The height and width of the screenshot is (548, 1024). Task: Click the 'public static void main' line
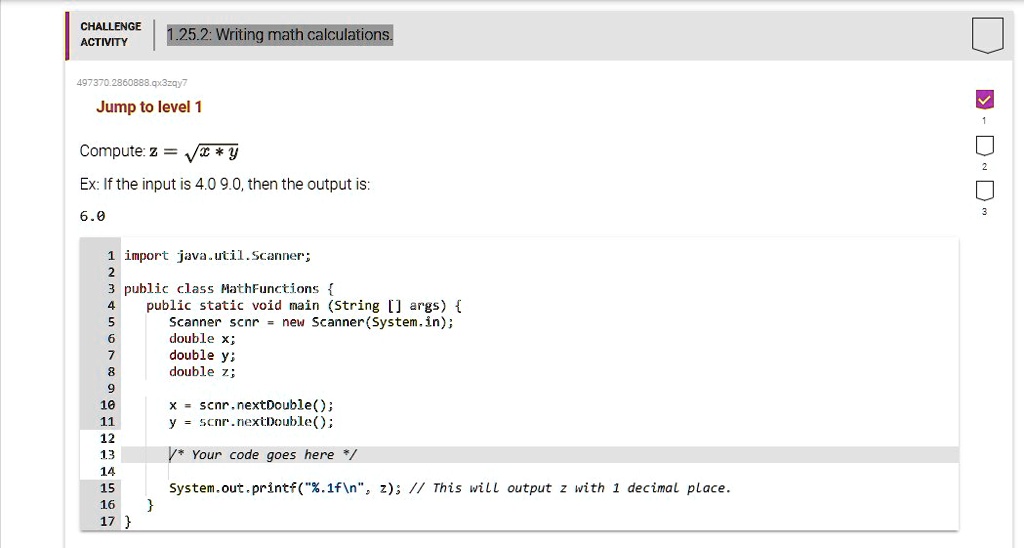304,306
